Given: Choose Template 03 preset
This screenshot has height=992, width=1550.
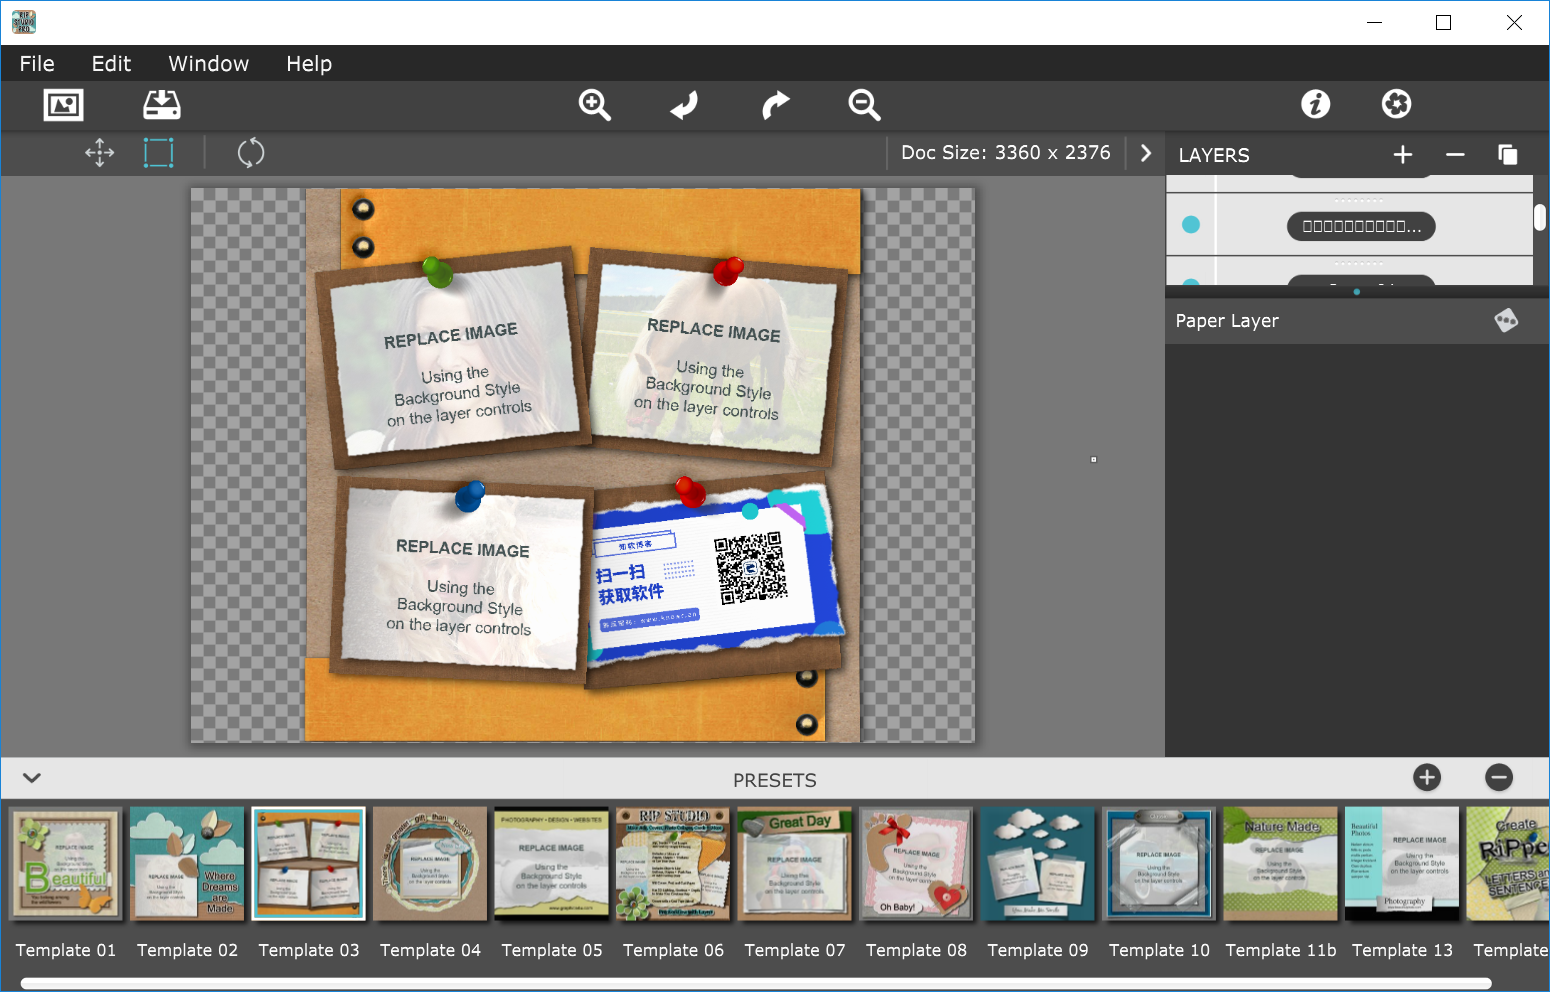Looking at the screenshot, I should pos(309,864).
